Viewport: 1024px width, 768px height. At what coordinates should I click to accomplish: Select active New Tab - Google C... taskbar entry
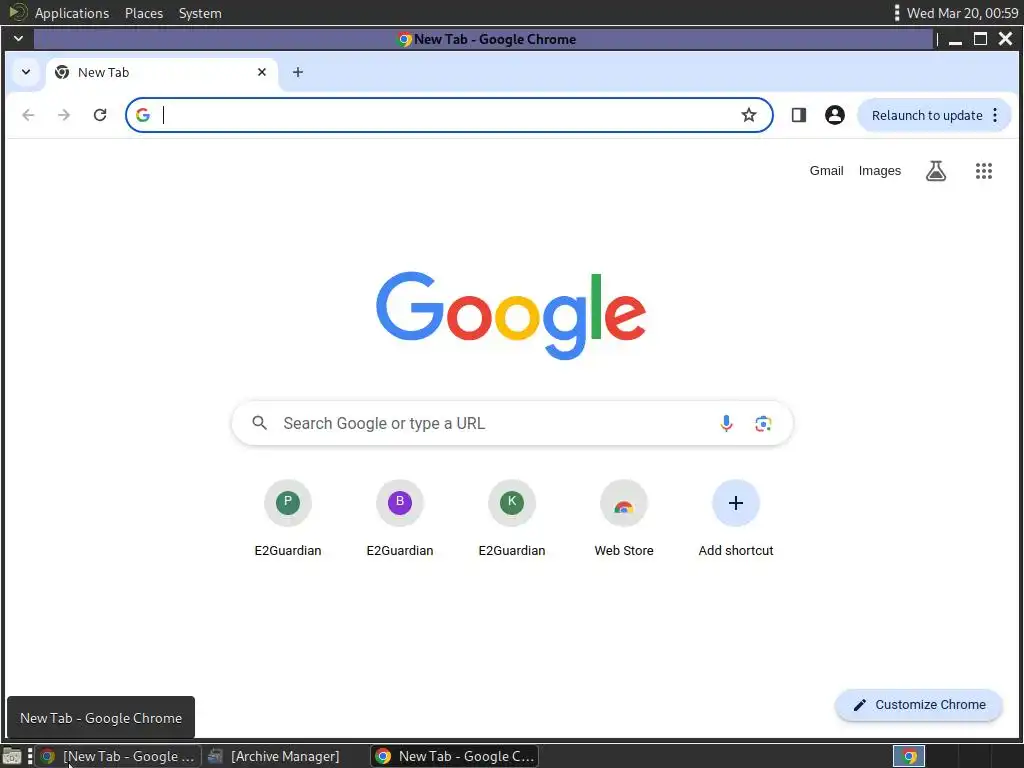point(455,756)
